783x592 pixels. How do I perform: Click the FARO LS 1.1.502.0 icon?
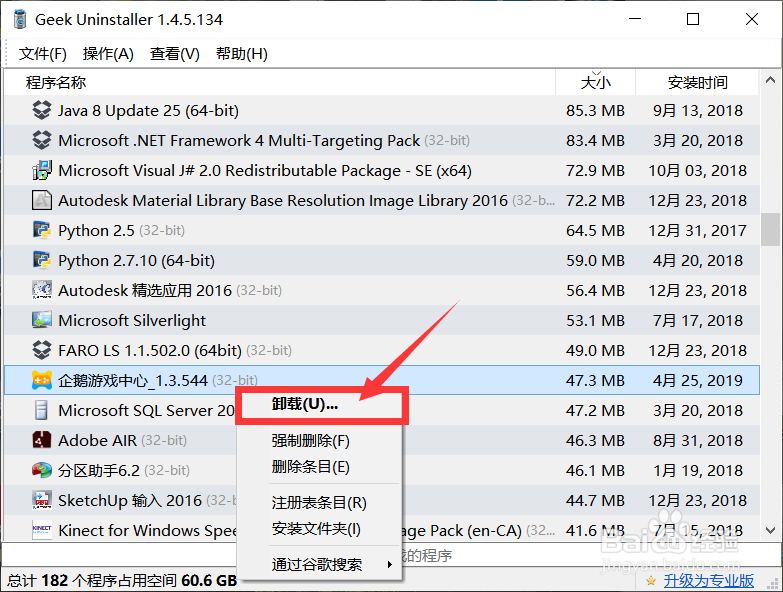[41, 350]
